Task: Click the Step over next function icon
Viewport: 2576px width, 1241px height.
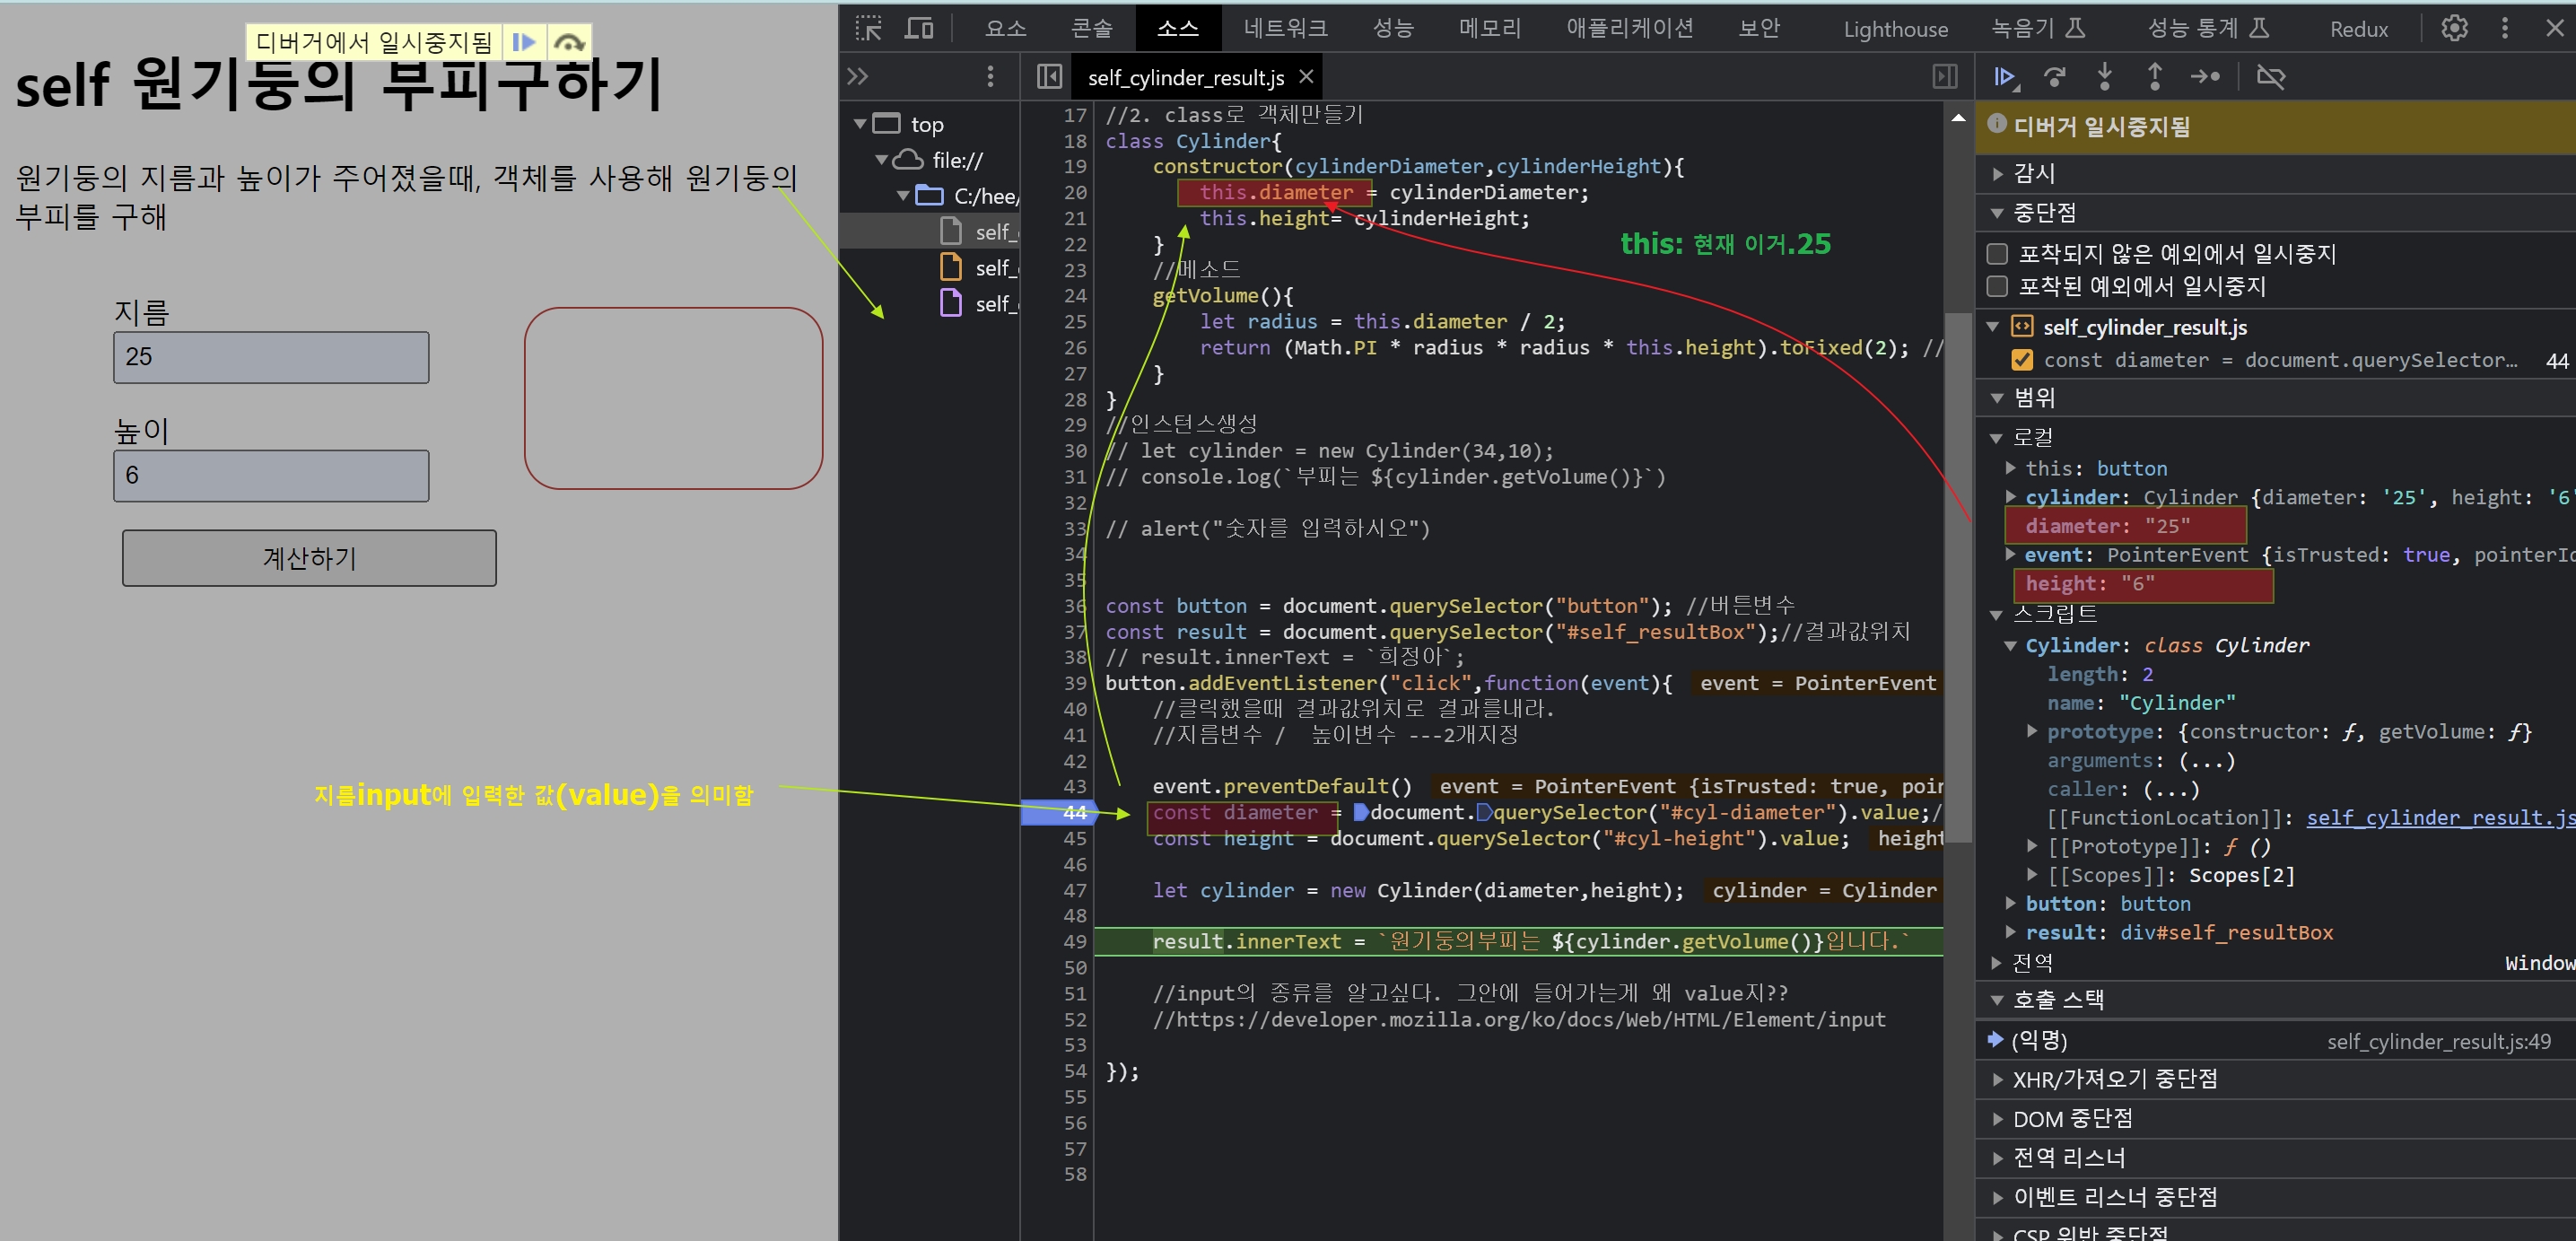Action: [2054, 77]
